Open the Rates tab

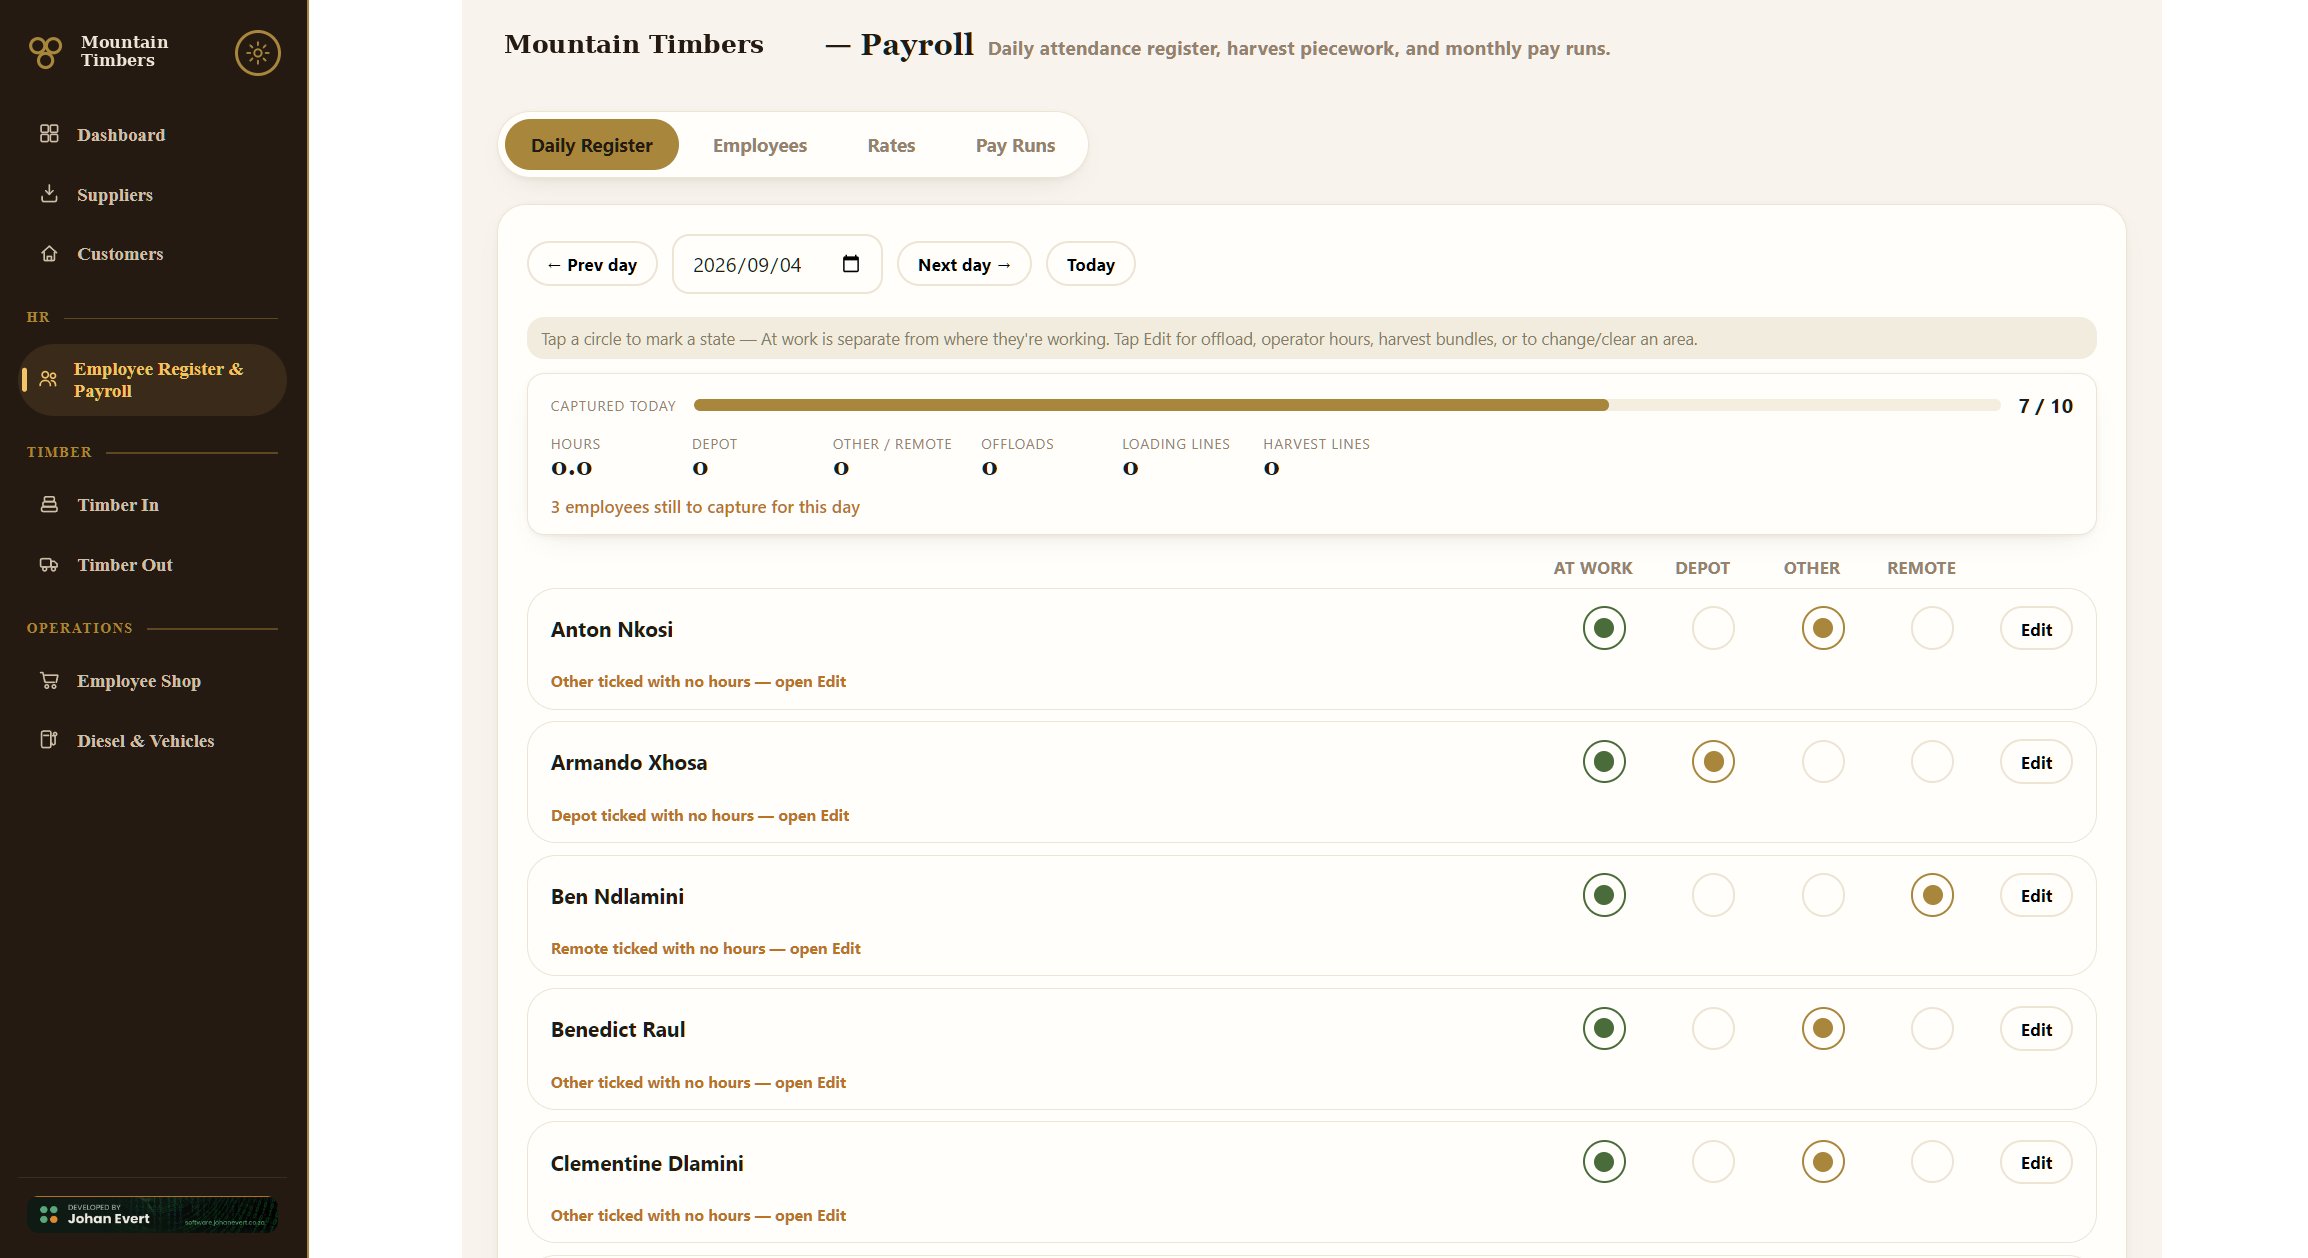(x=891, y=145)
